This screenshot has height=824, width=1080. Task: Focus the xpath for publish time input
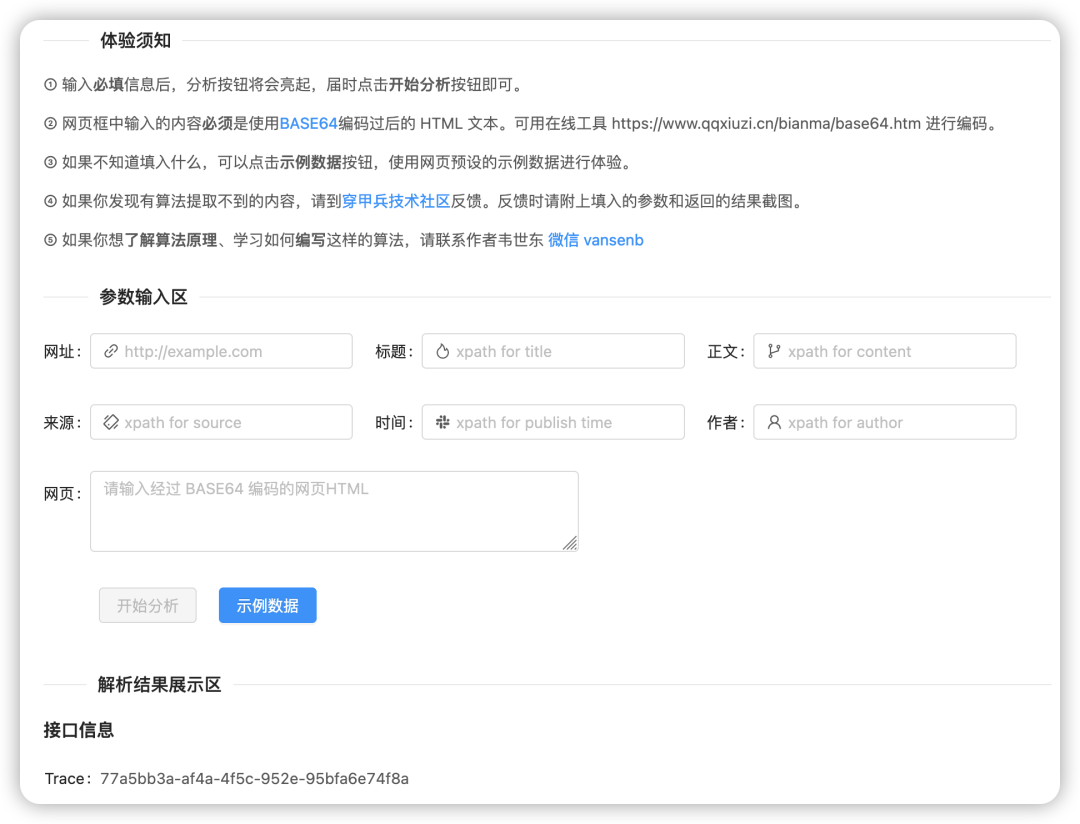coord(553,422)
